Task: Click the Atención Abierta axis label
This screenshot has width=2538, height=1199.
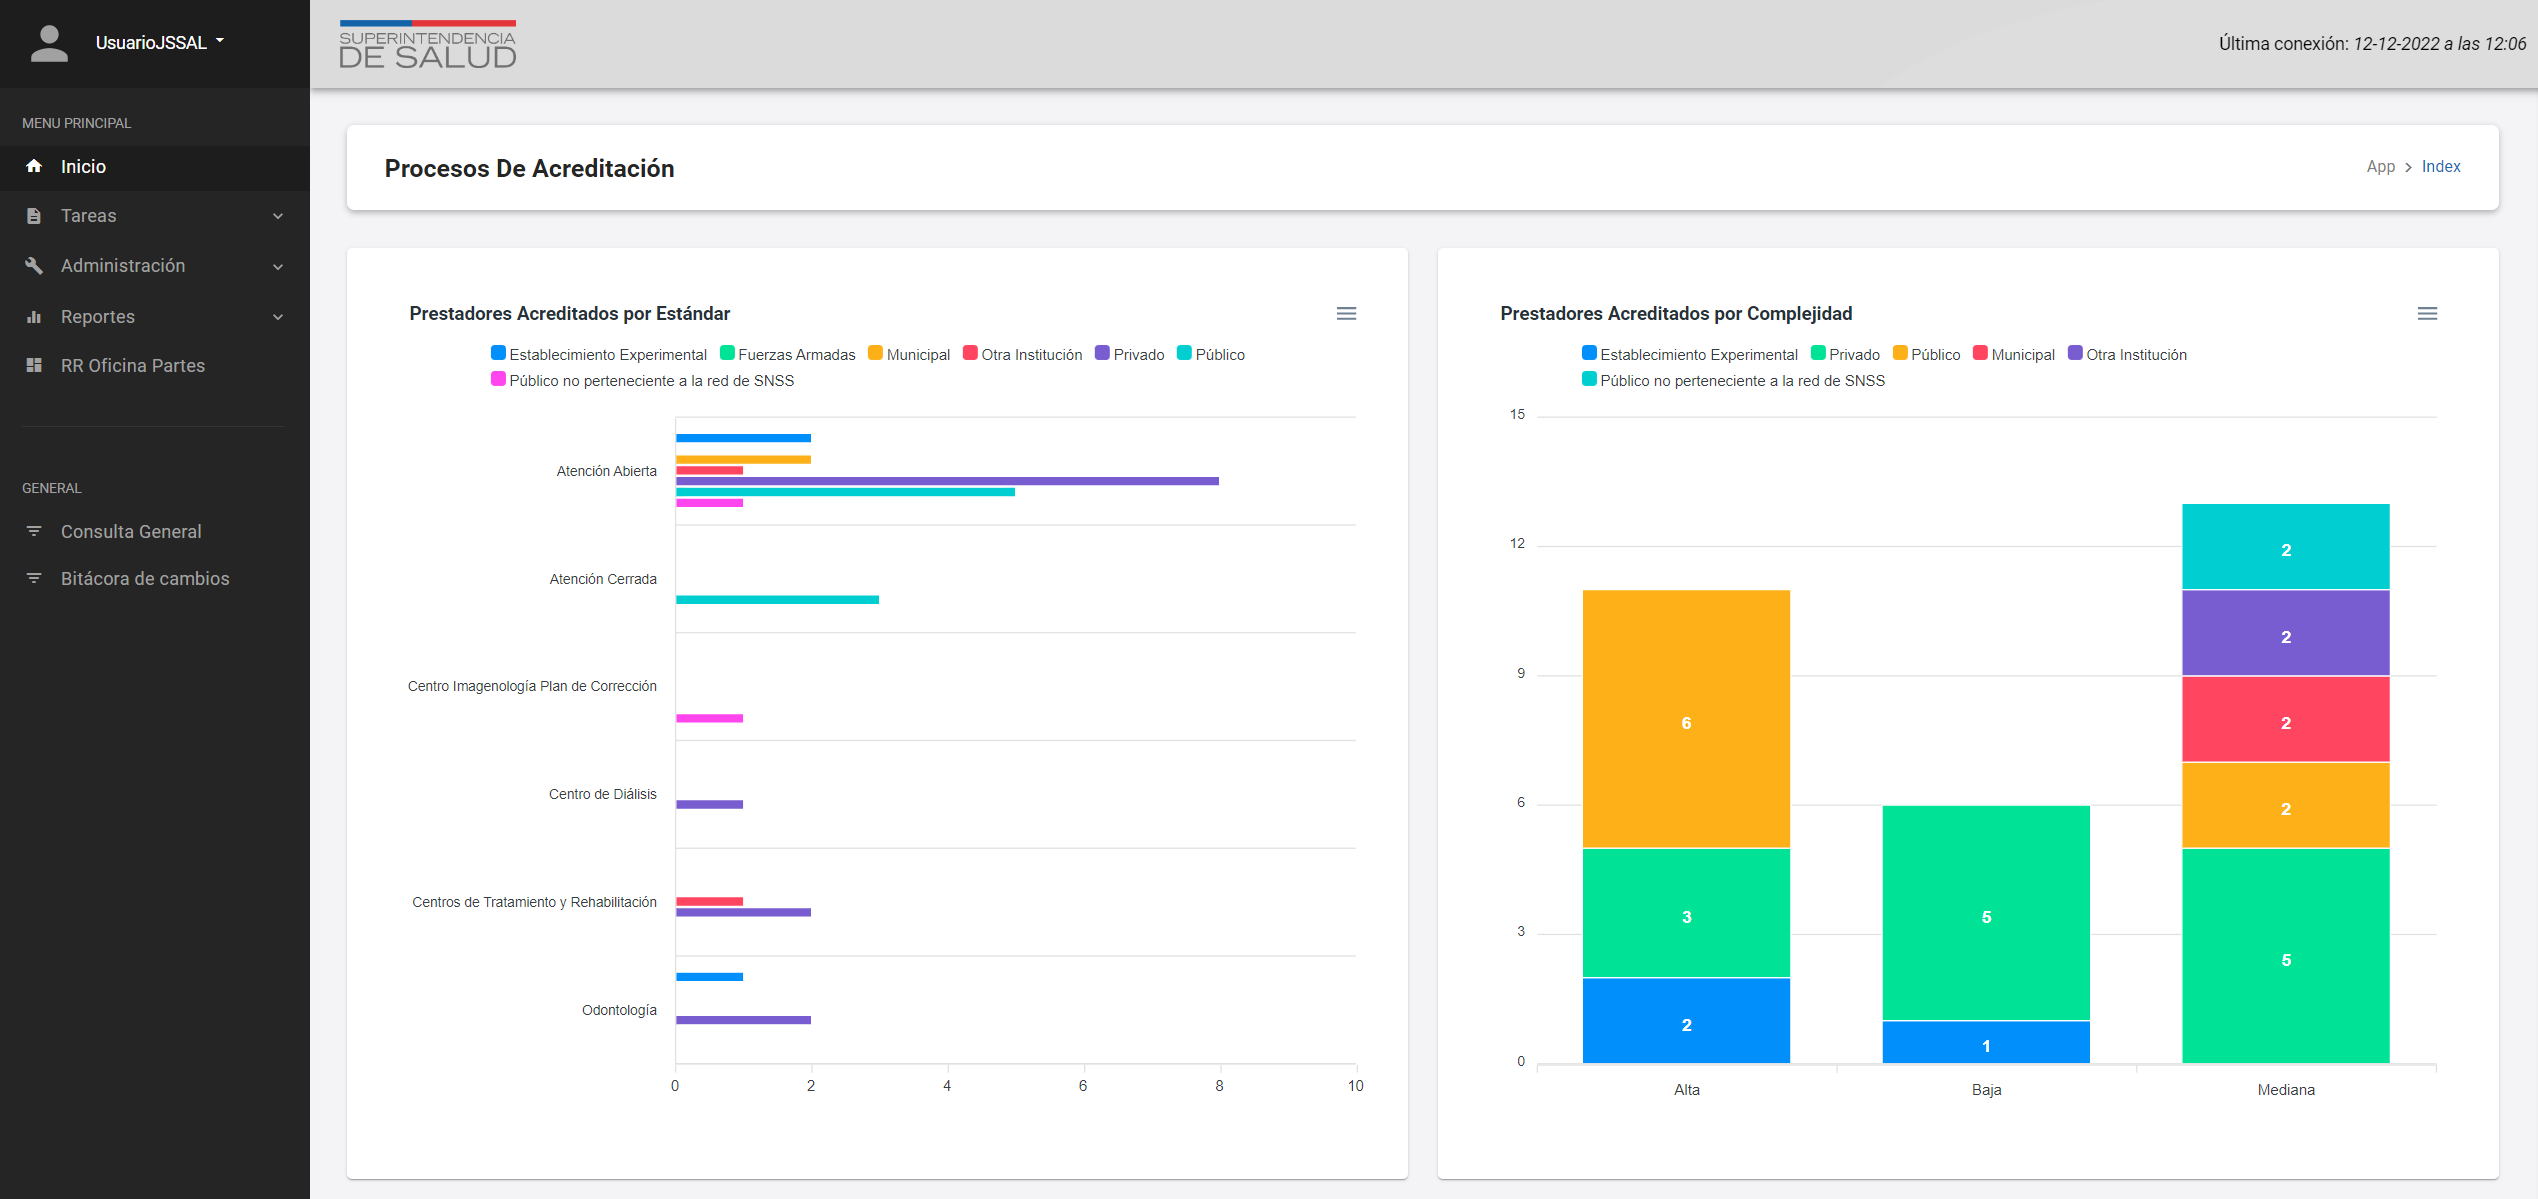Action: point(606,471)
